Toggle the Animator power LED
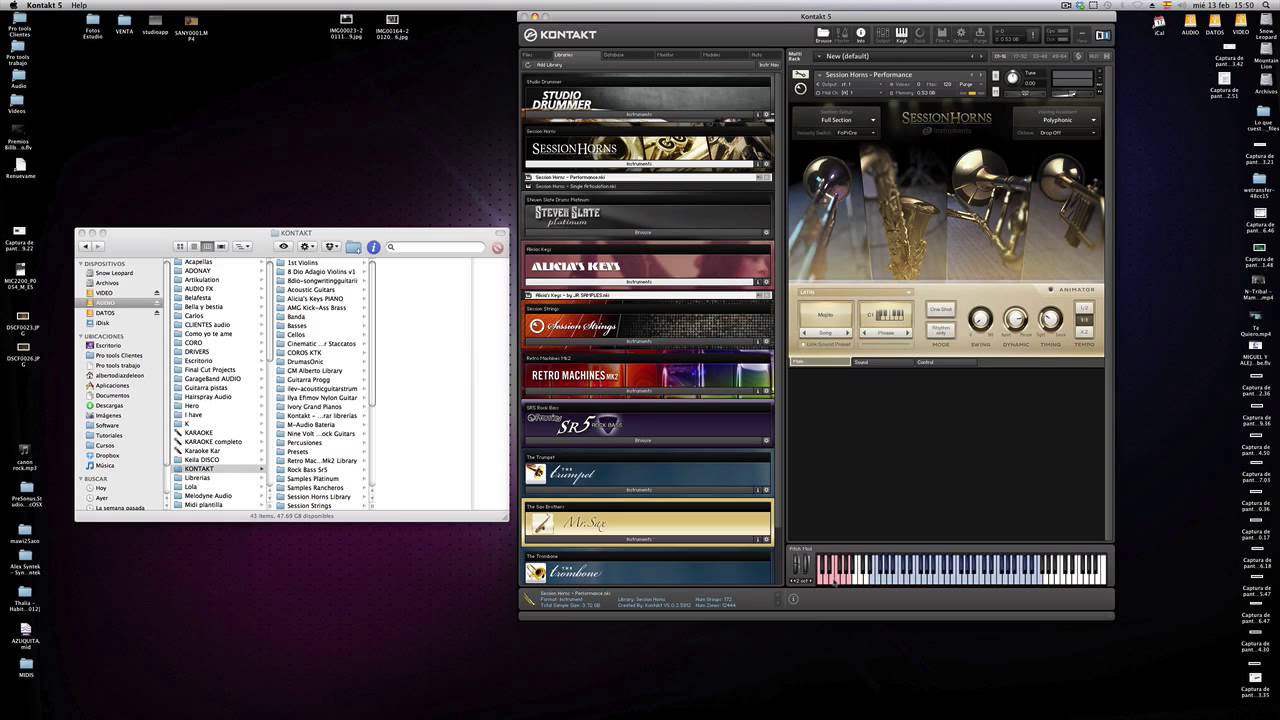The width and height of the screenshot is (1280, 720). 1051,290
